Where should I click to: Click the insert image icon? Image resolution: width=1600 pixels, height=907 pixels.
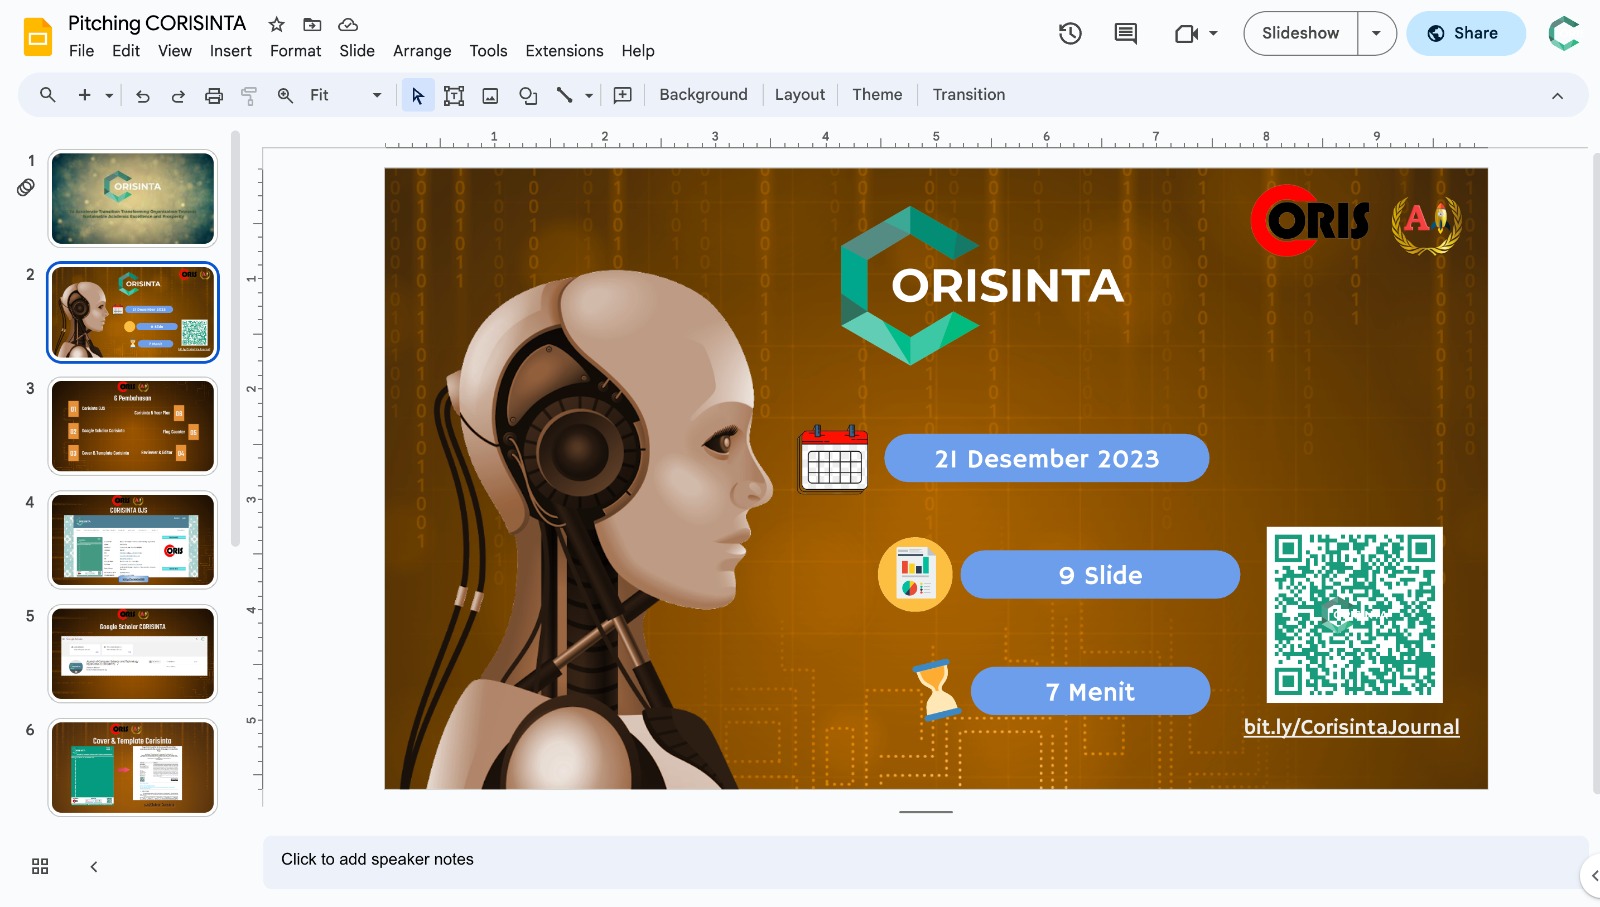(490, 96)
